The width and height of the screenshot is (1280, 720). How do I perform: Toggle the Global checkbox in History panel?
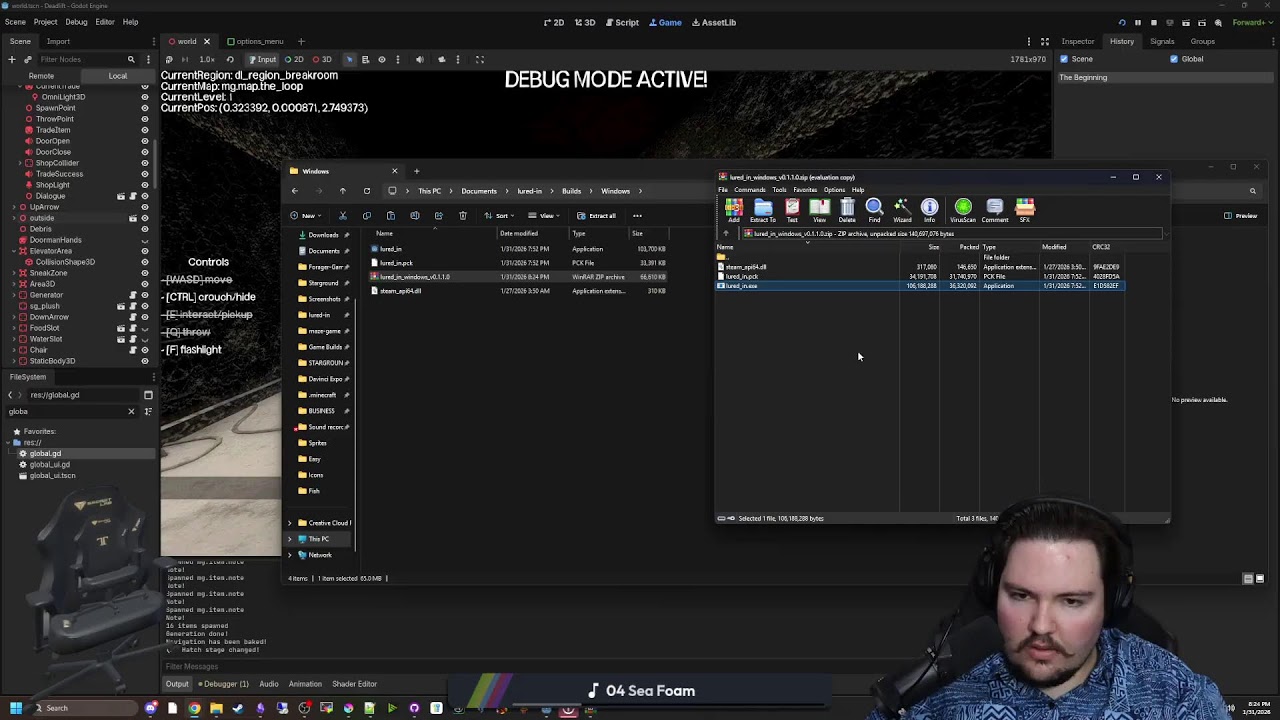click(1174, 59)
